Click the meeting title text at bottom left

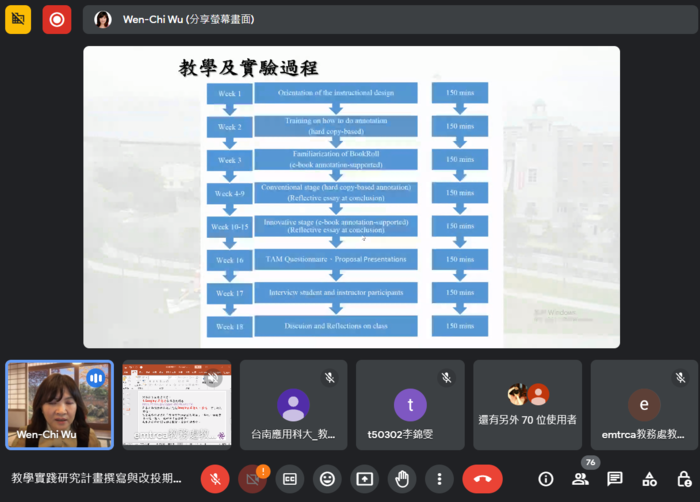tap(96, 478)
